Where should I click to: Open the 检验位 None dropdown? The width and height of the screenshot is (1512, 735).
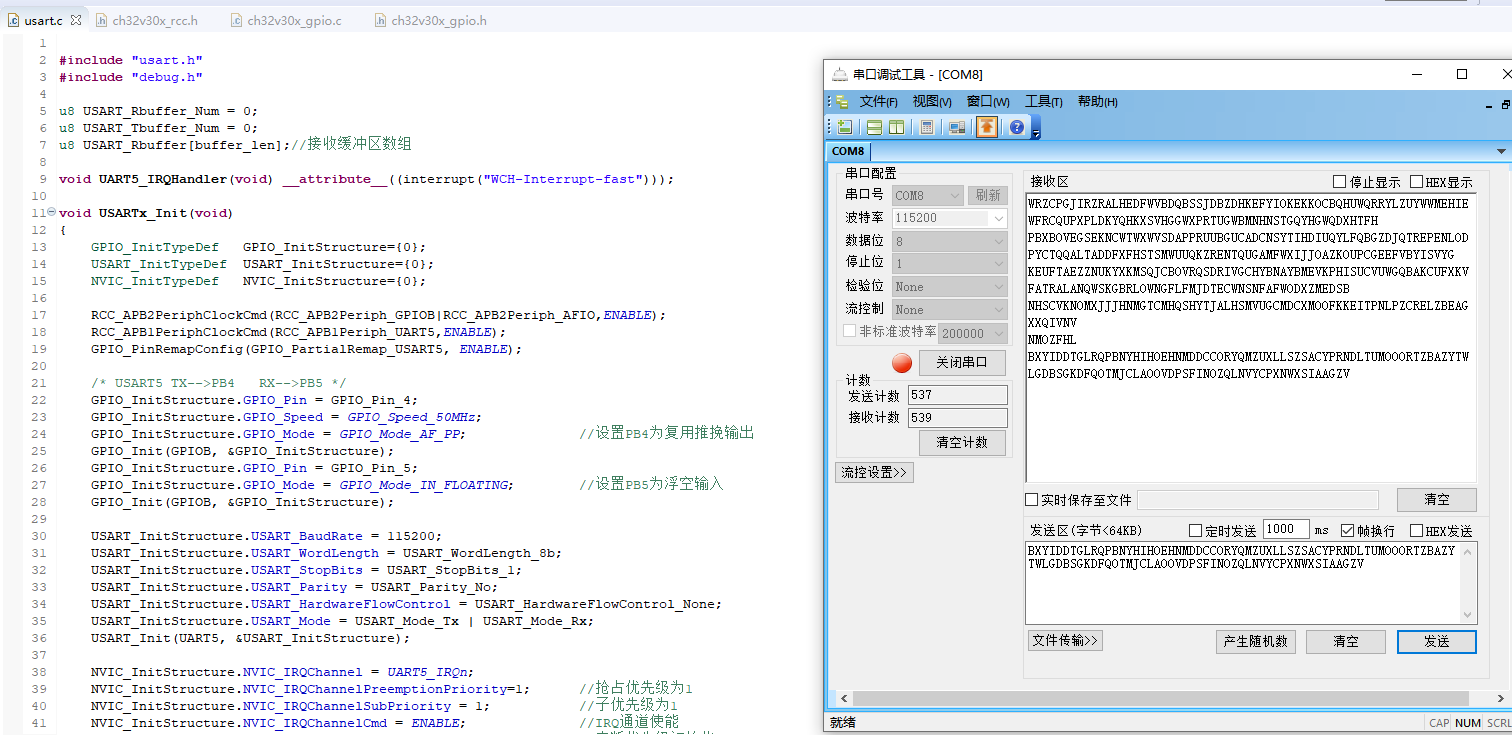click(x=949, y=287)
